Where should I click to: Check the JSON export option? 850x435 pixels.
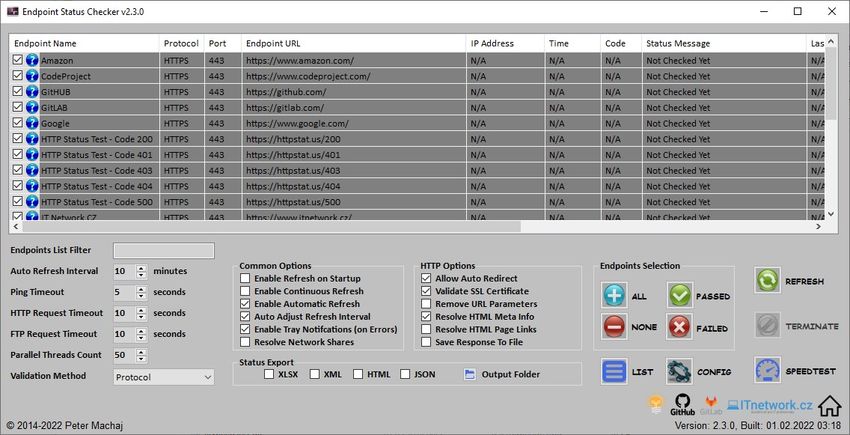[405, 374]
